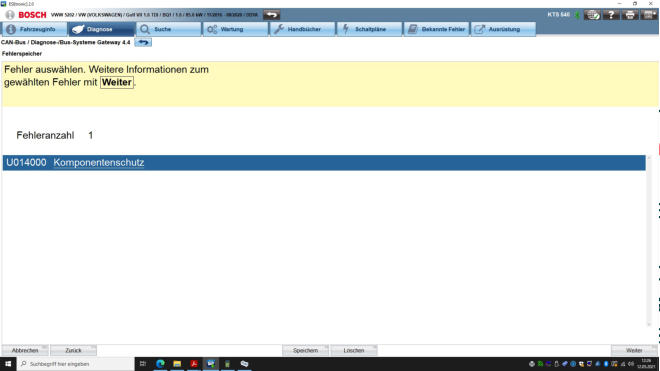Open the Handbücher tab
The width and height of the screenshot is (660, 371).
click(302, 29)
